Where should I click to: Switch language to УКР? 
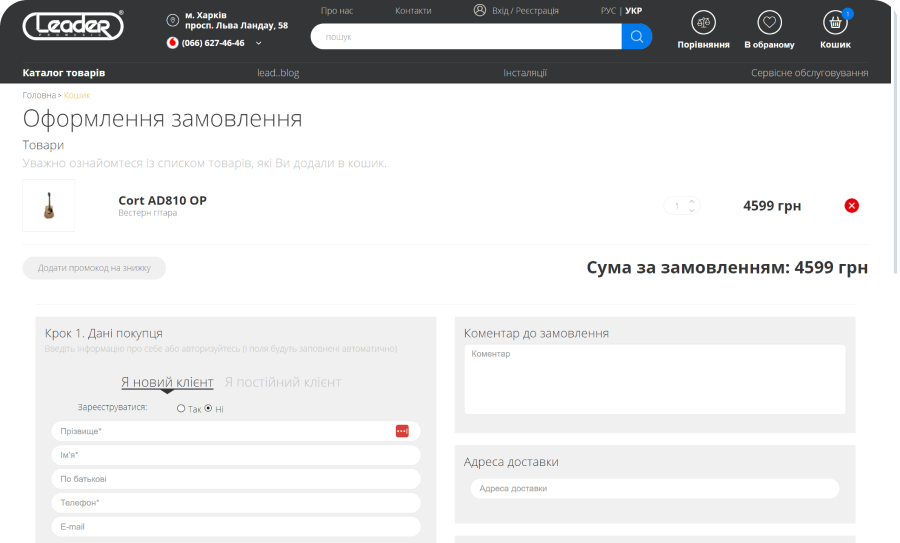coord(634,11)
